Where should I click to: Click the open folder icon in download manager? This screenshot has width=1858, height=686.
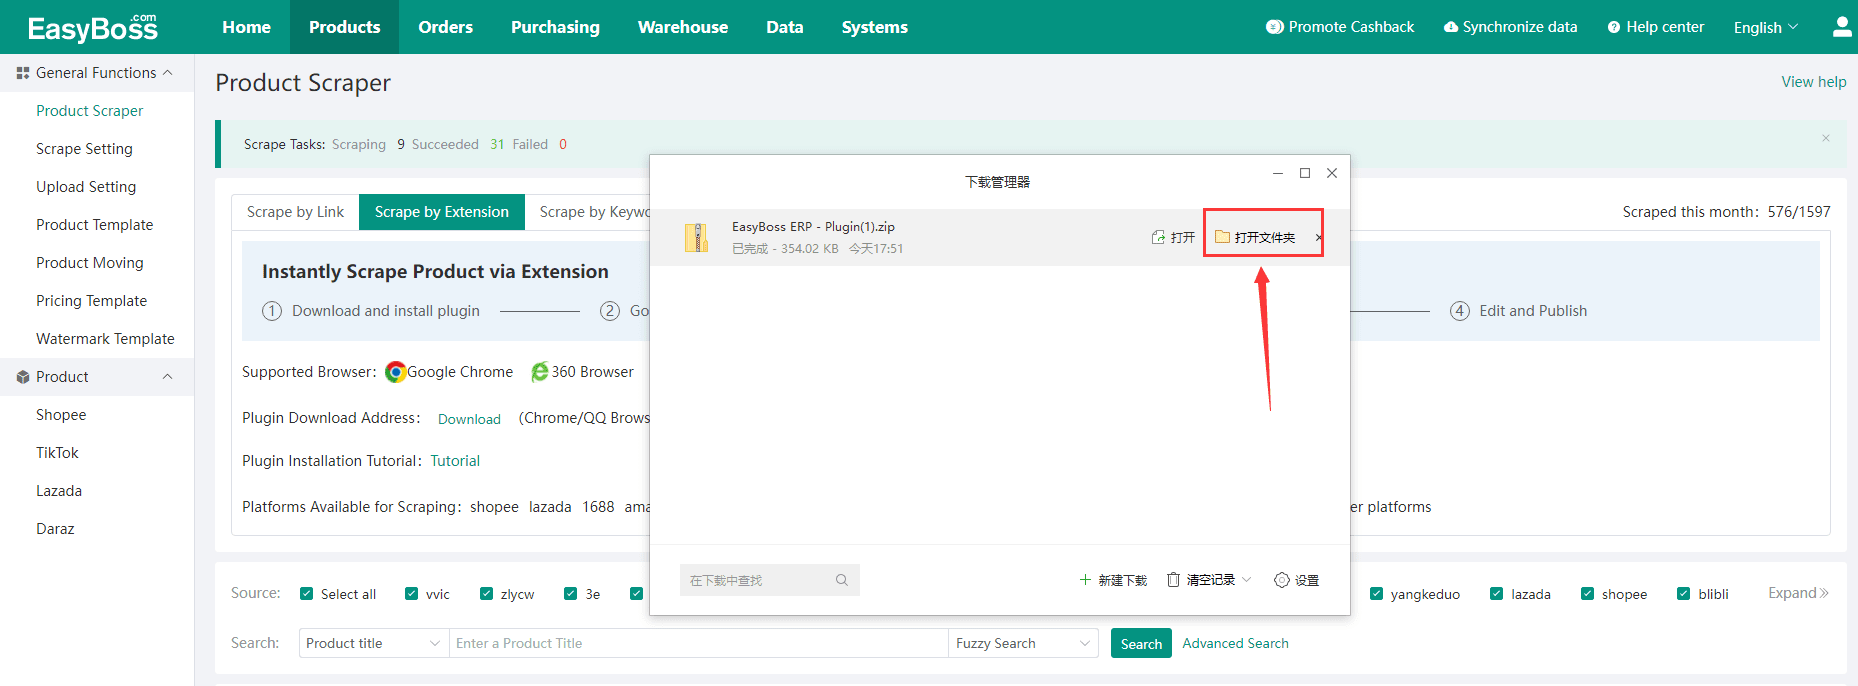pos(1222,237)
